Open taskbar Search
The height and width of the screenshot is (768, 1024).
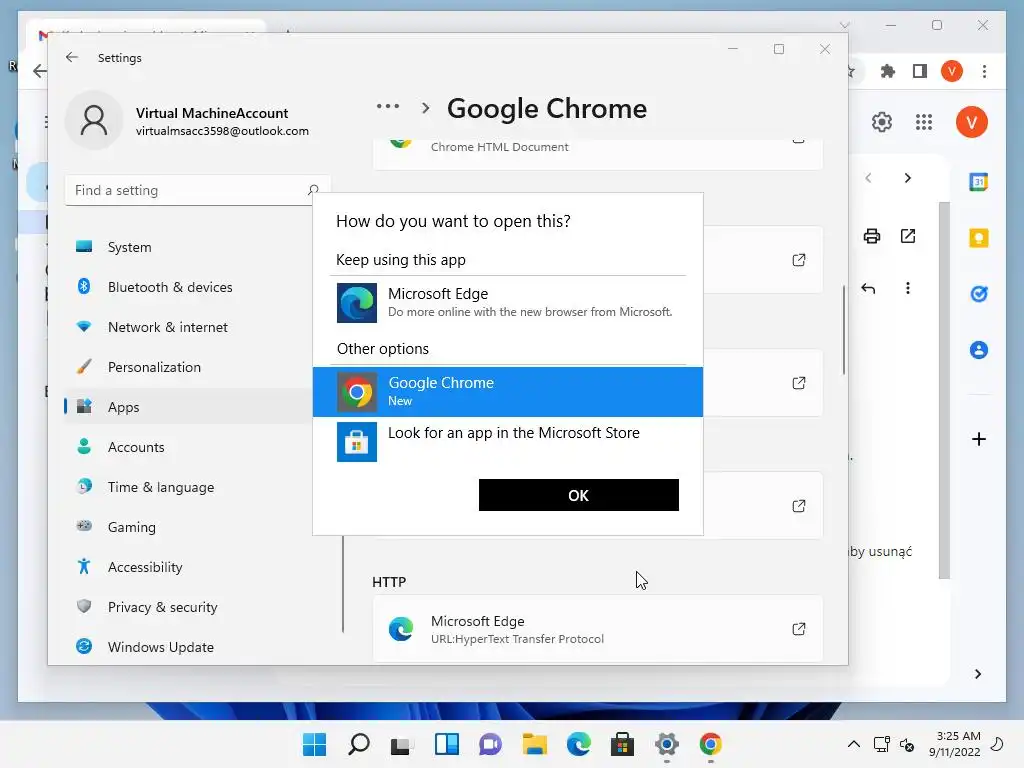pyautogui.click(x=359, y=744)
